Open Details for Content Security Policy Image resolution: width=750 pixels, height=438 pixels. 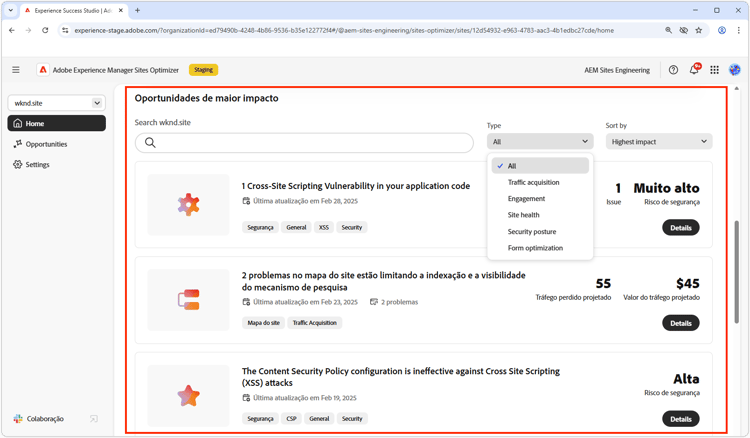(x=681, y=419)
